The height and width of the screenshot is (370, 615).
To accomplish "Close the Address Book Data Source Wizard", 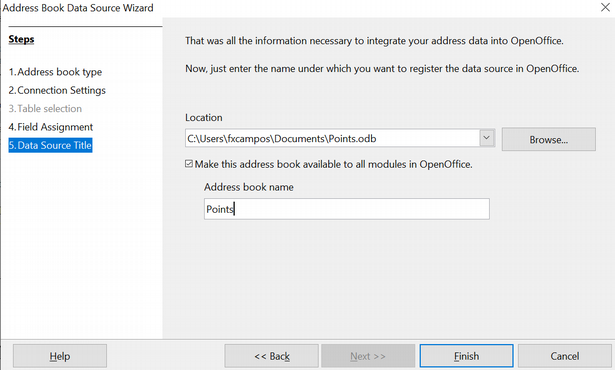I will point(605,7).
